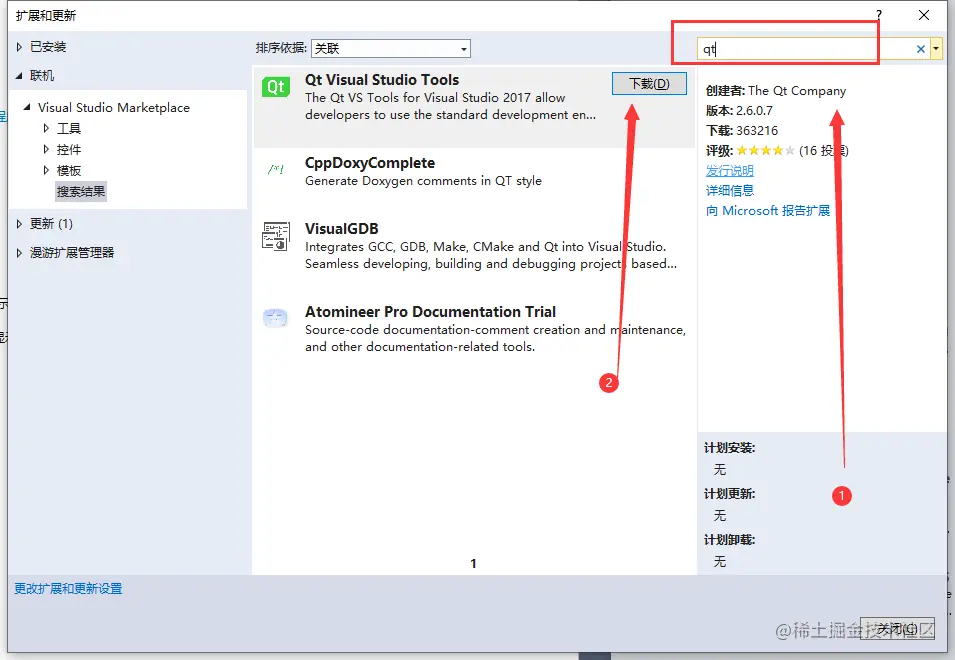Select the Visual Studio Marketplace label
Image resolution: width=955 pixels, height=660 pixels.
(114, 108)
